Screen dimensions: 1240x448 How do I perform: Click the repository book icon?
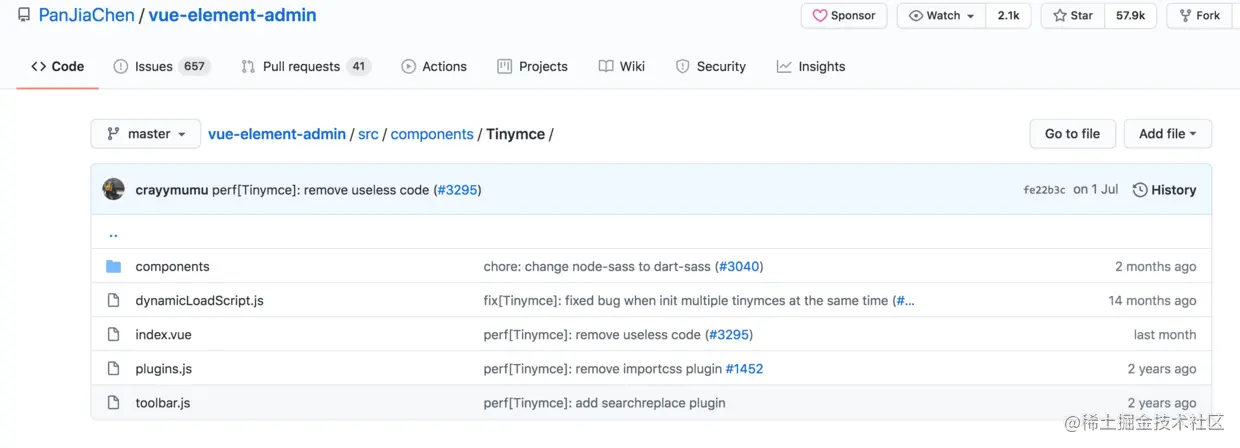(24, 16)
